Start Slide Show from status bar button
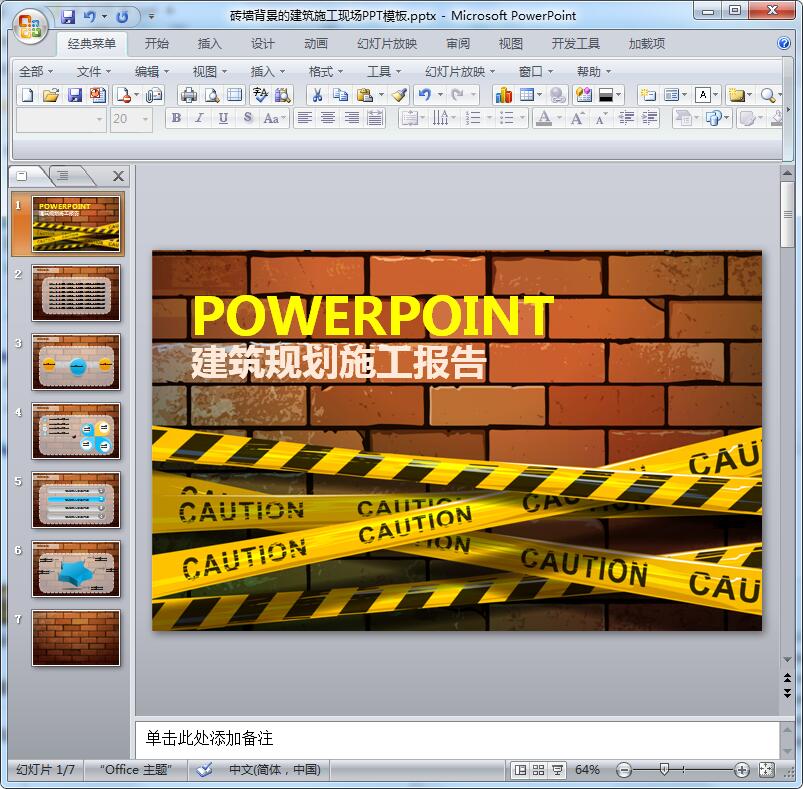The image size is (803, 789). pyautogui.click(x=557, y=770)
